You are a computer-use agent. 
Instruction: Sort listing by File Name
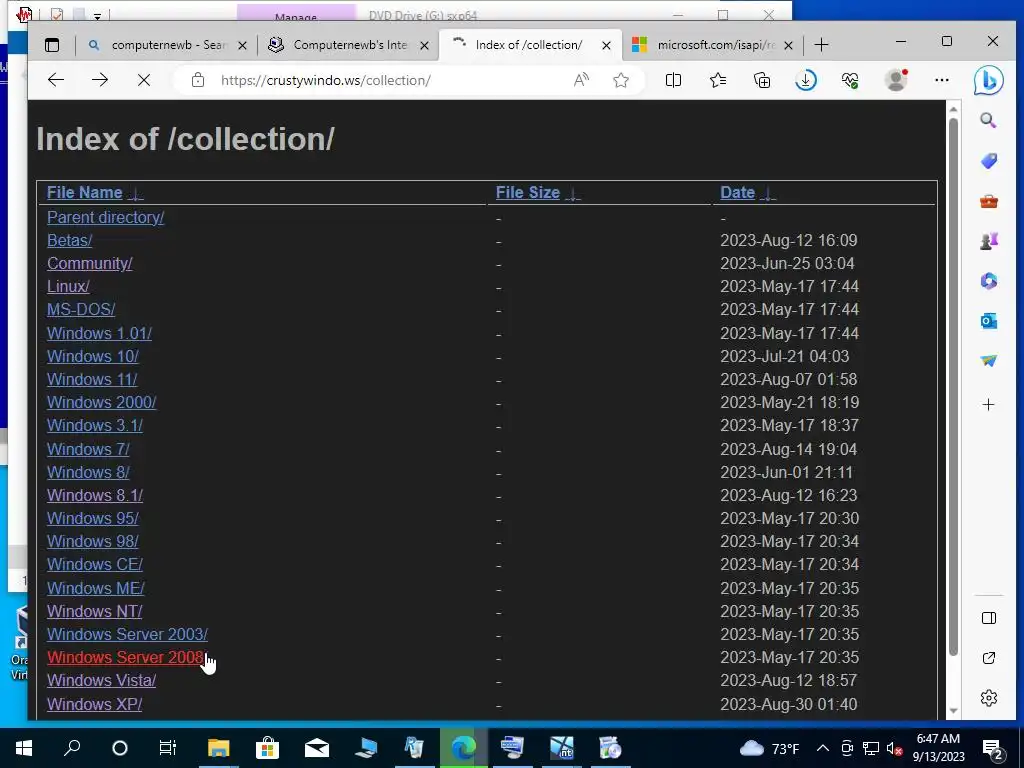coord(84,193)
